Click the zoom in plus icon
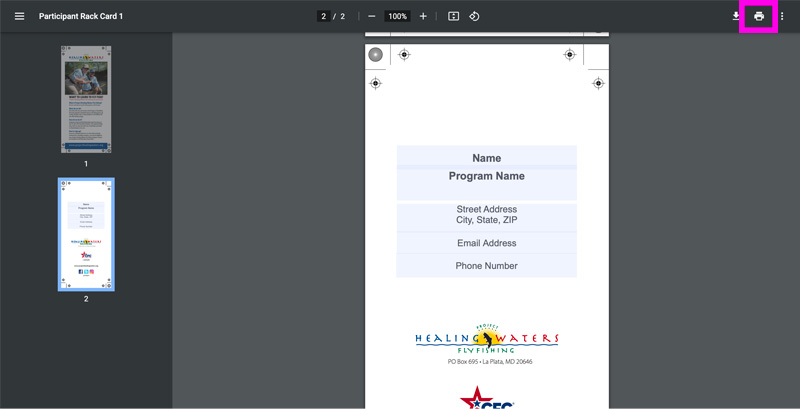Viewport: 800px width, 409px height. click(423, 16)
